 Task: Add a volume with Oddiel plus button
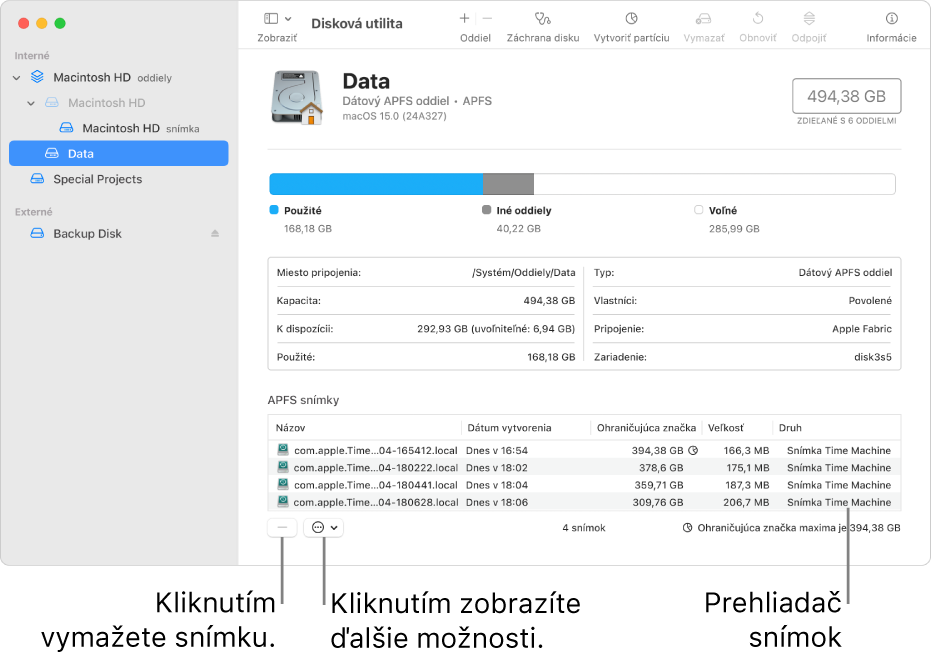click(464, 18)
